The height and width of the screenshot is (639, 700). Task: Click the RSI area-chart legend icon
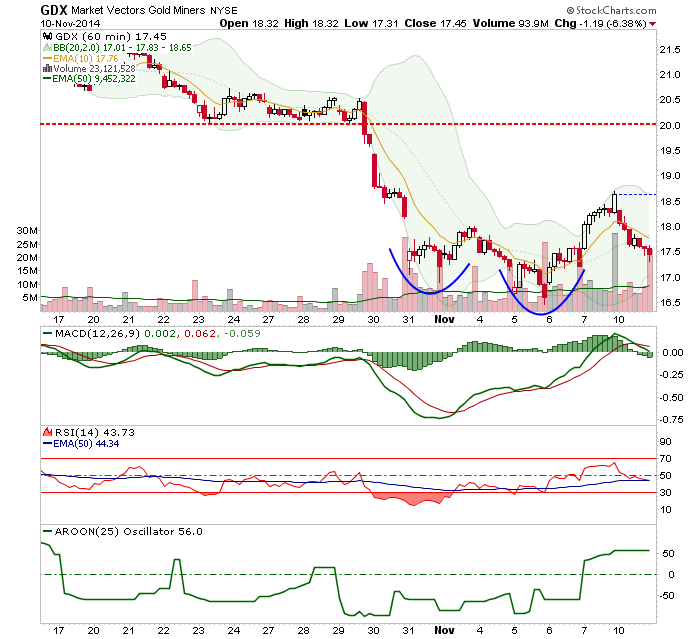coord(48,432)
